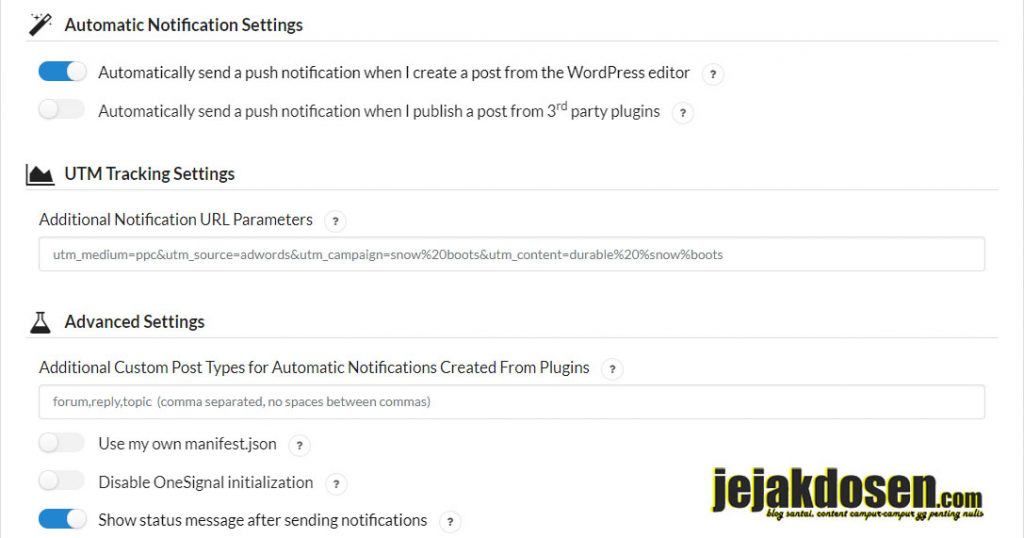Turn on Disable OneSignal initialization switch
Screen dimensions: 1024x538
[62, 481]
